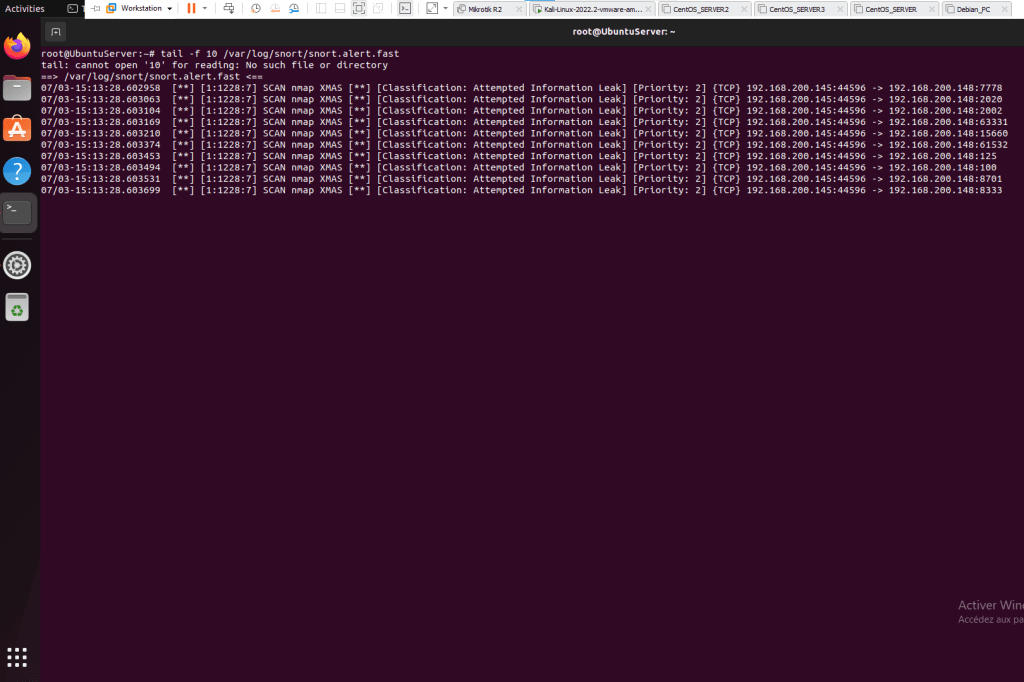Viewport: 1024px width, 682px height.
Task: Expand the Workstation menu dropdown
Action: (x=170, y=8)
